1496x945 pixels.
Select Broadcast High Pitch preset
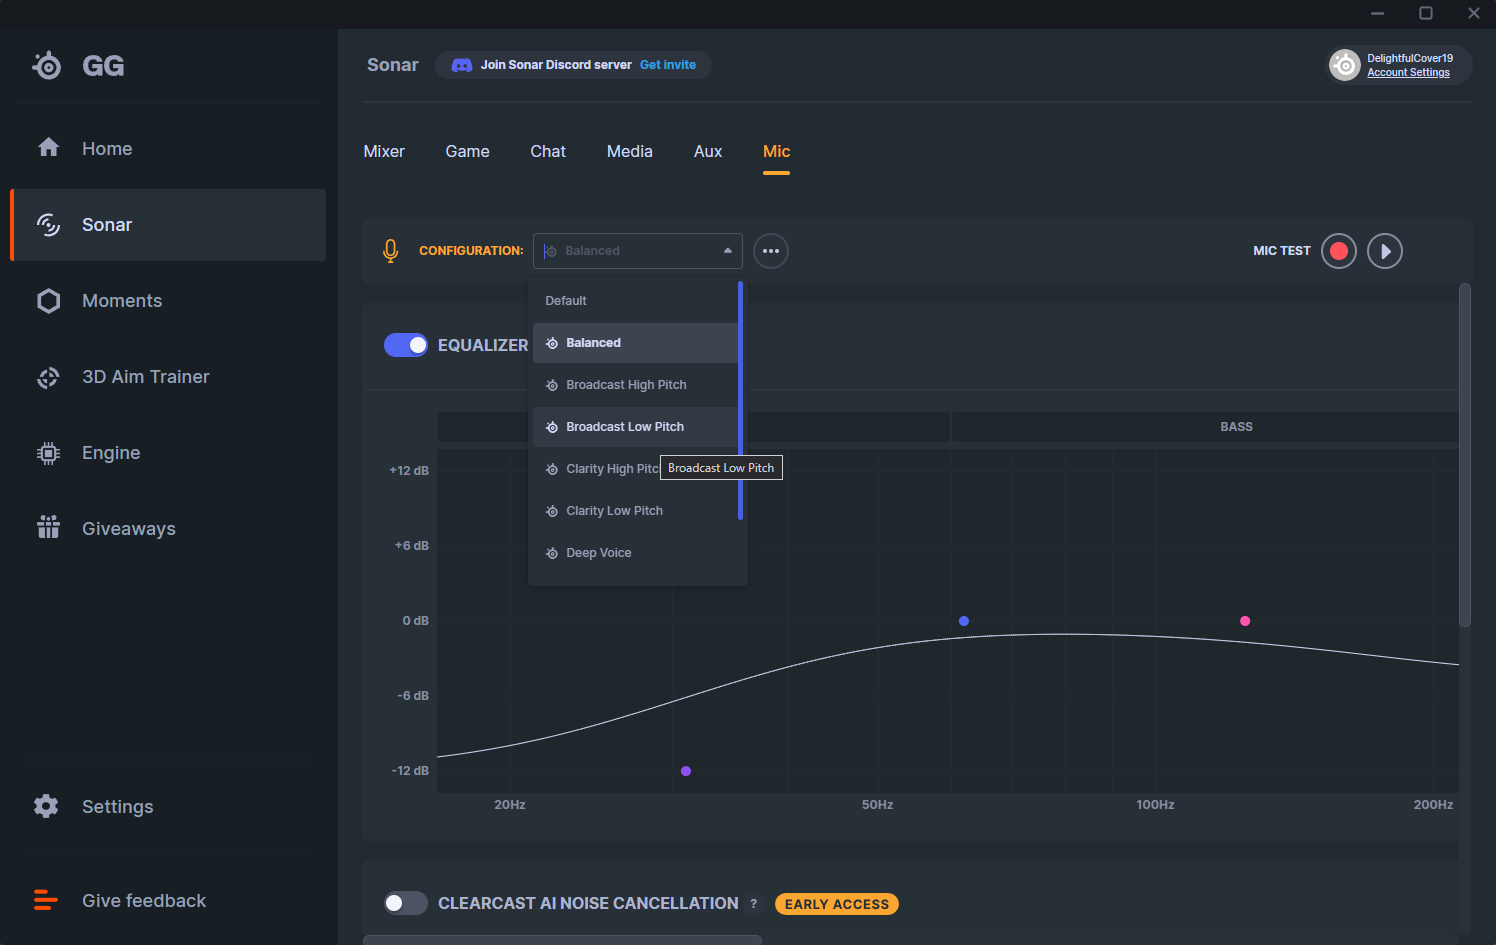pyautogui.click(x=635, y=385)
